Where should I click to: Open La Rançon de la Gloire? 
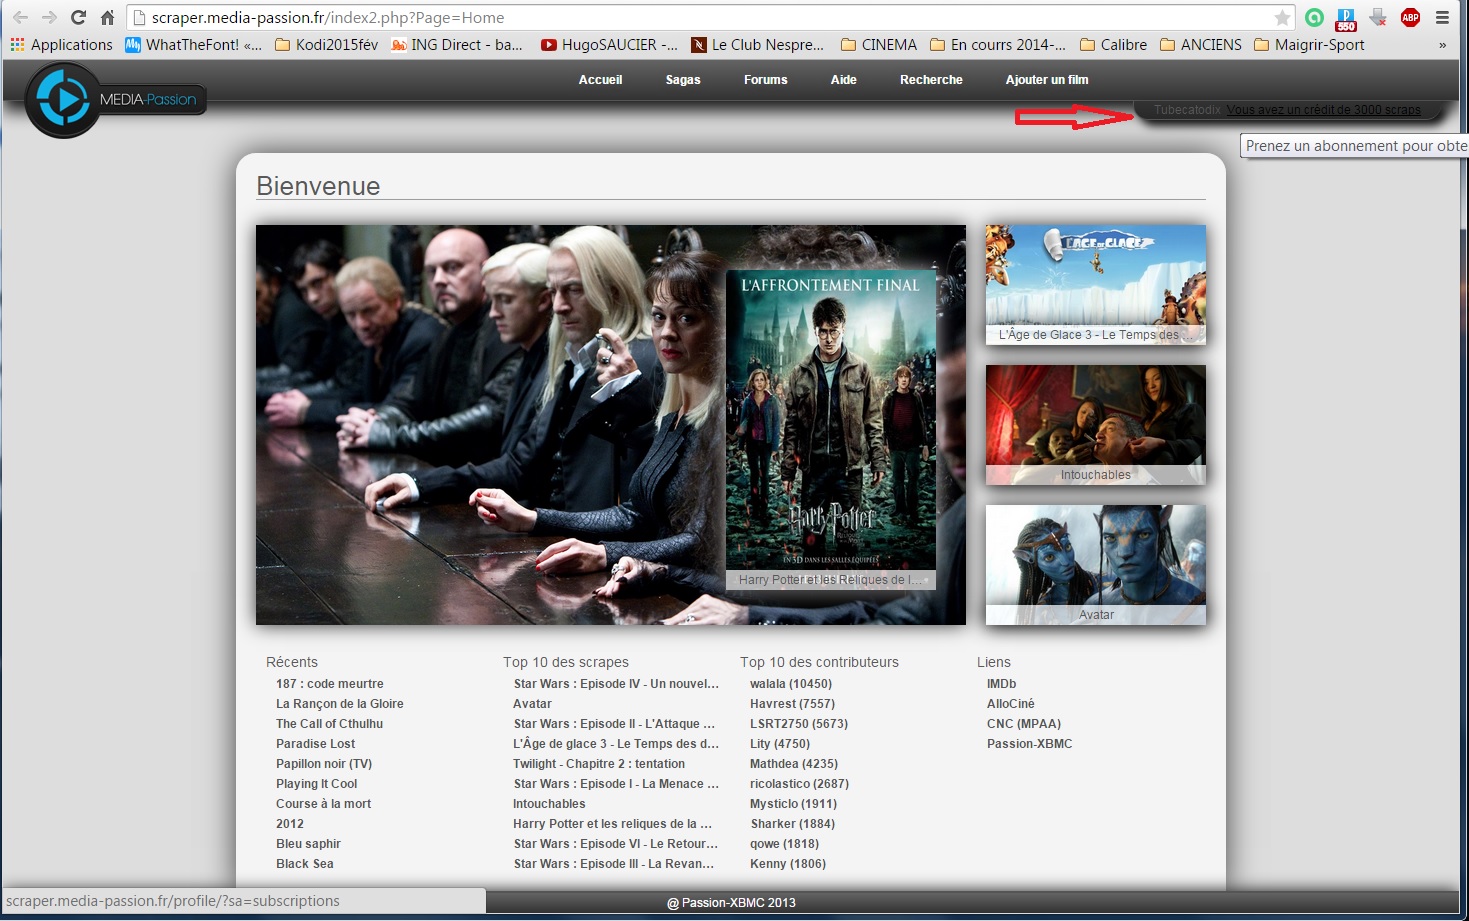pyautogui.click(x=340, y=704)
